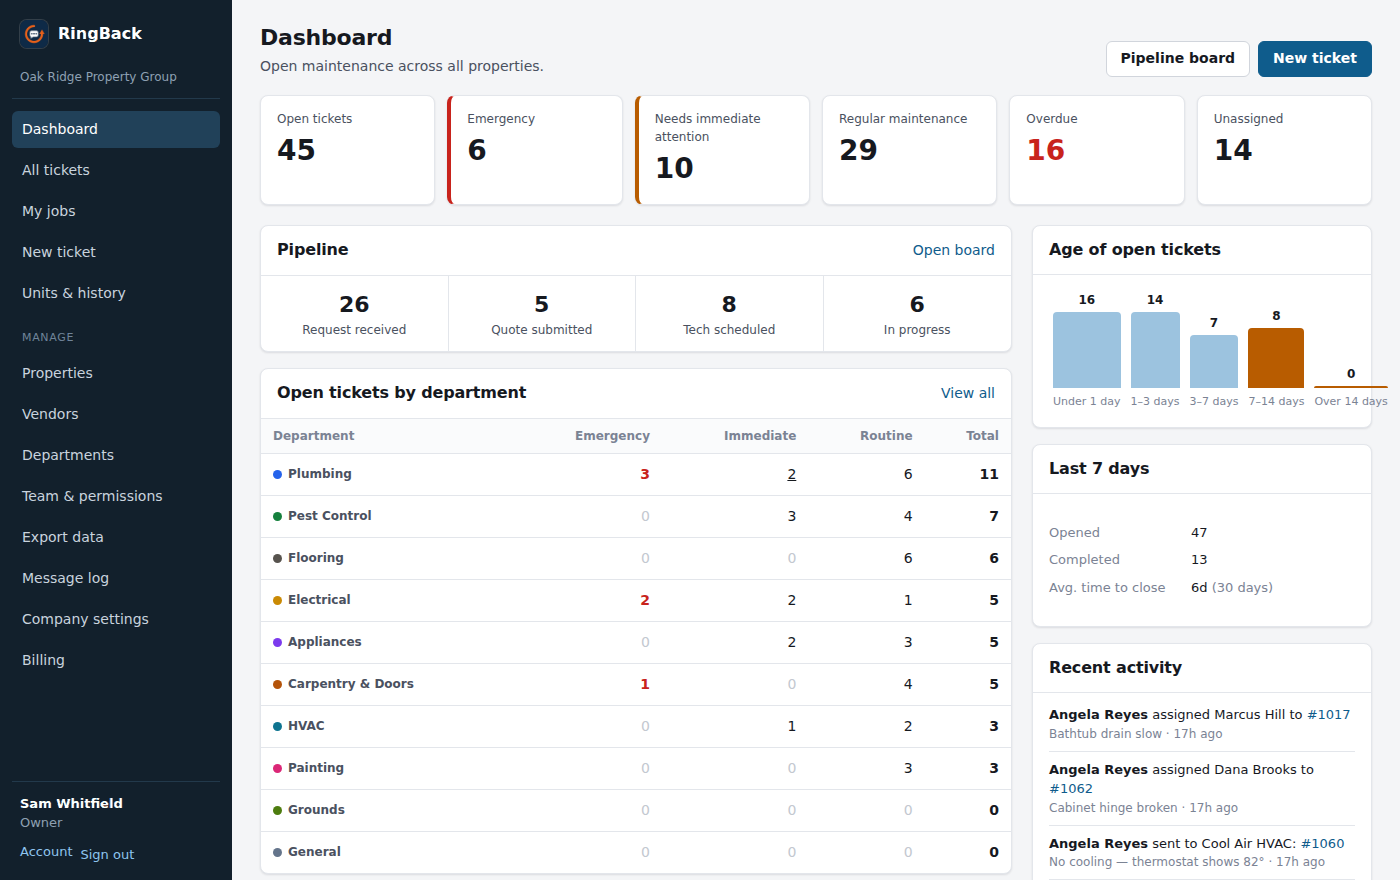Select Quote submitted pipeline stage

pyautogui.click(x=542, y=314)
